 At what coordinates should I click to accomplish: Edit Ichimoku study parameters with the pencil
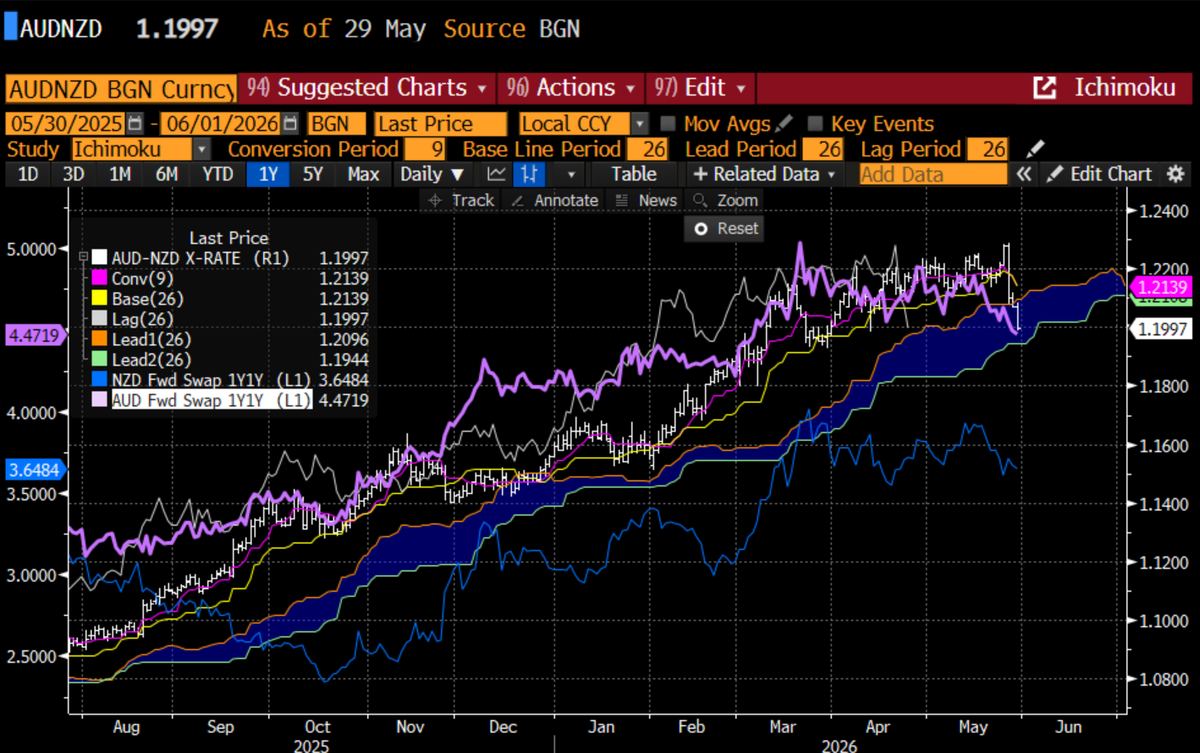click(1036, 150)
